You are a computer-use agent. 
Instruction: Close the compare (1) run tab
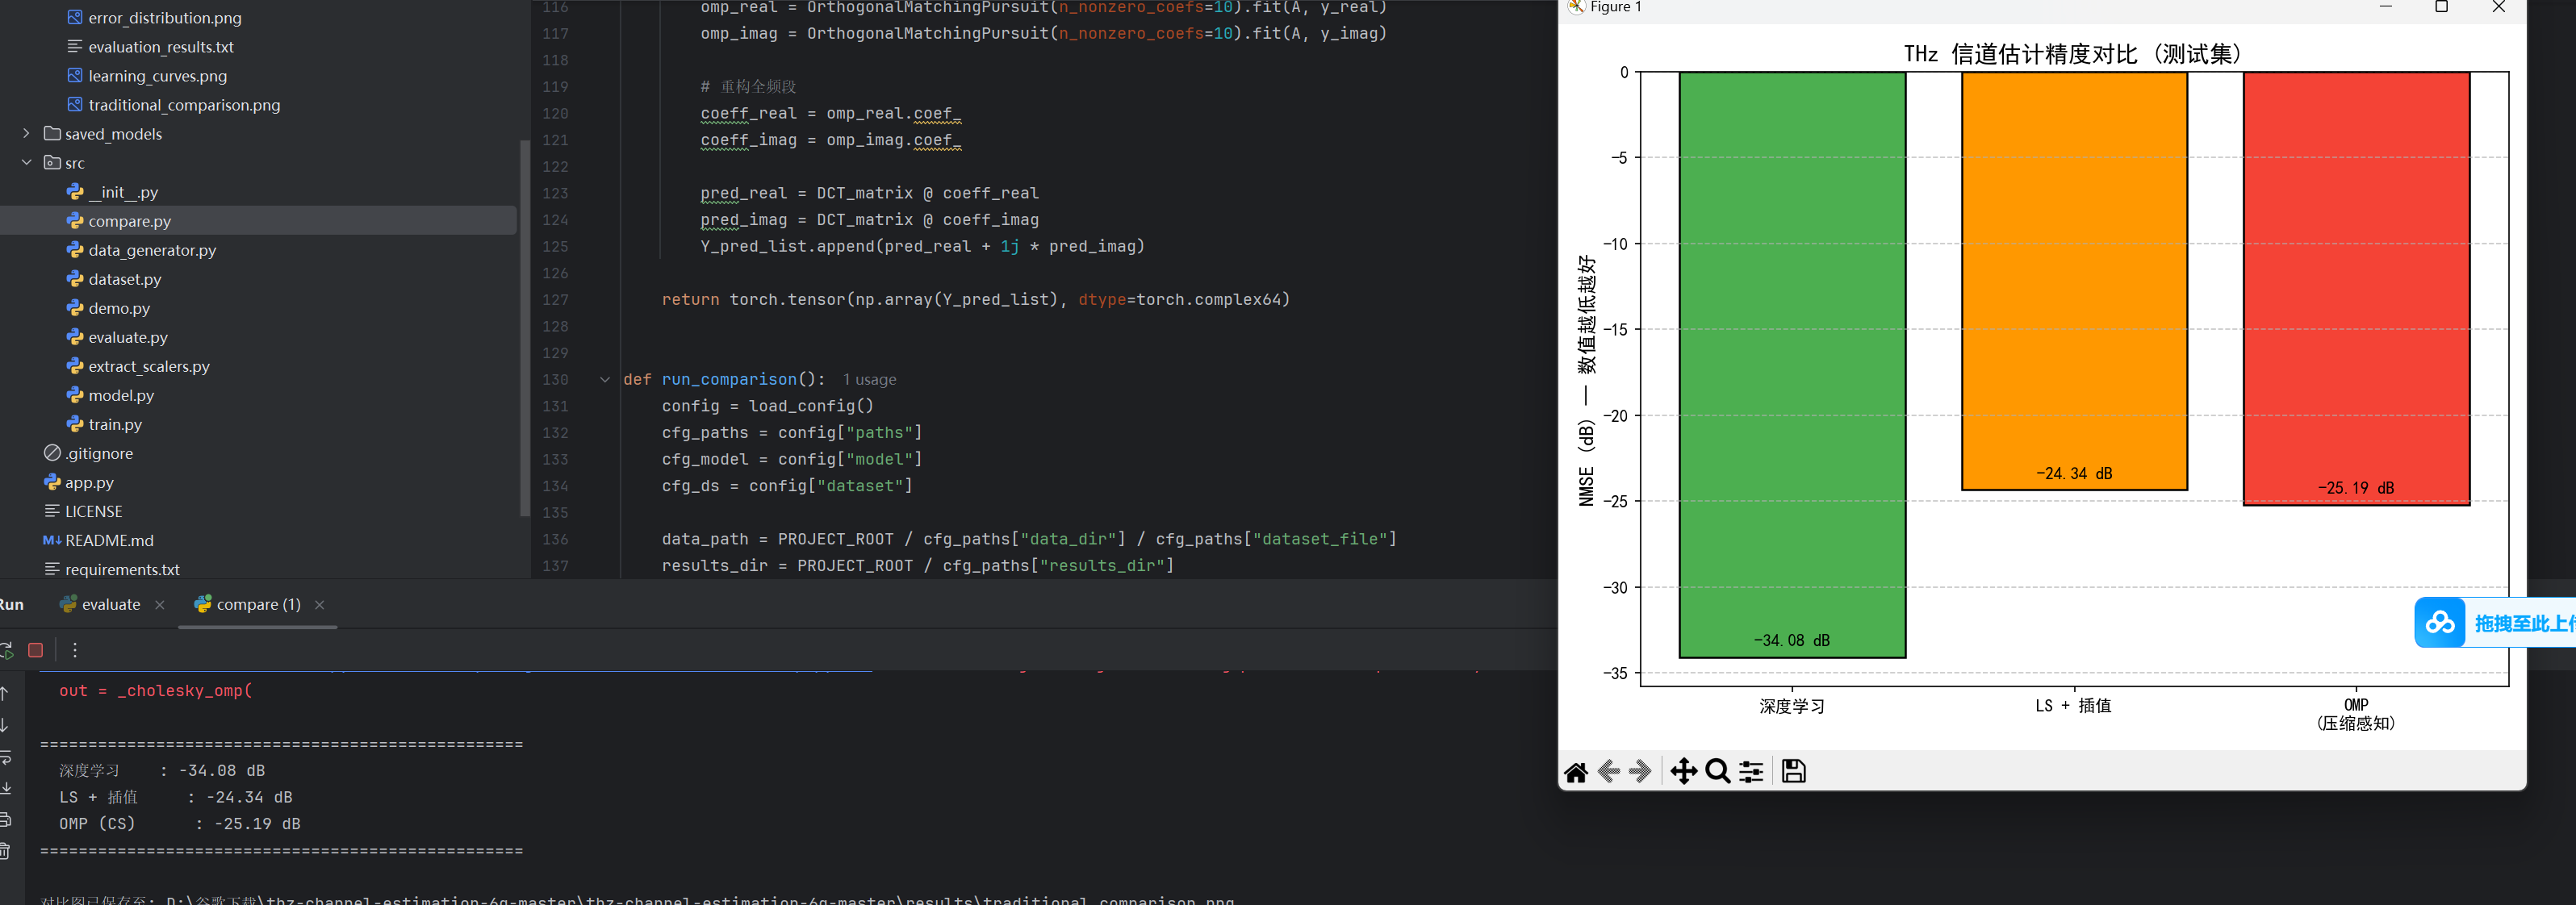320,605
